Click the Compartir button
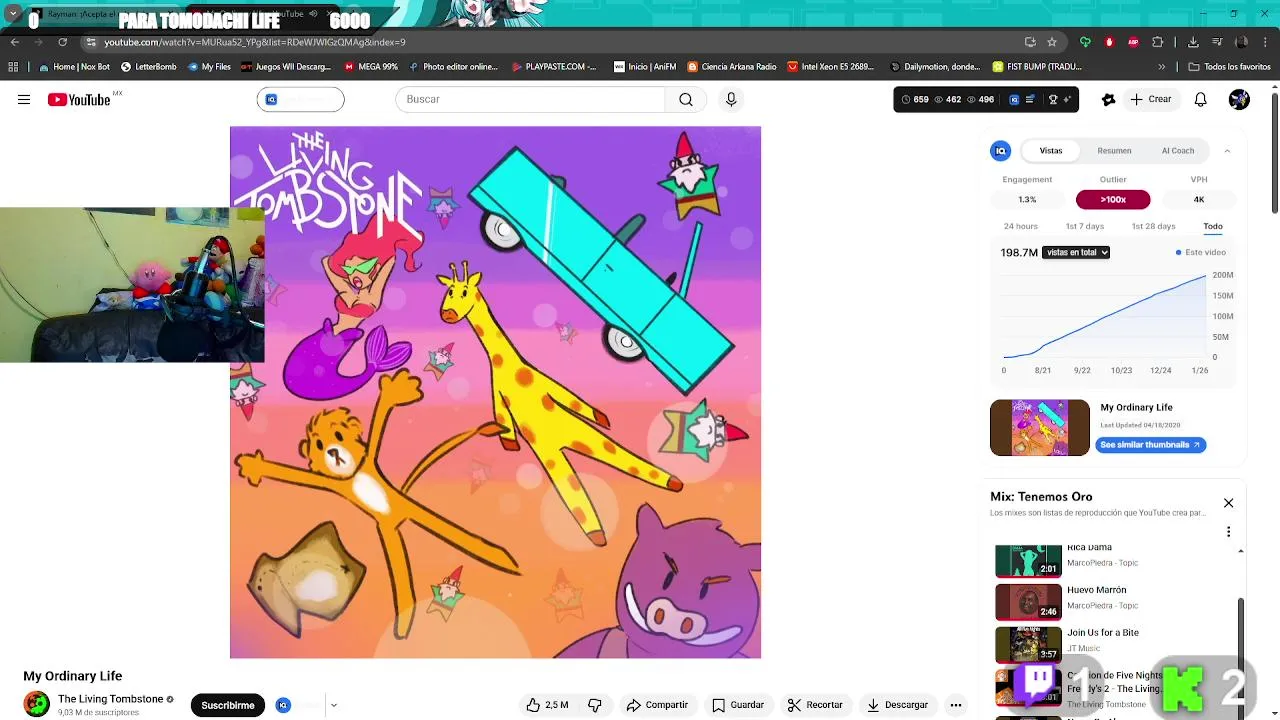1280x720 pixels. (x=657, y=705)
